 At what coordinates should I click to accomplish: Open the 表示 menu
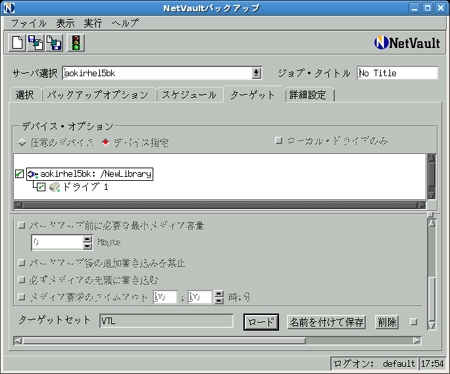click(65, 23)
